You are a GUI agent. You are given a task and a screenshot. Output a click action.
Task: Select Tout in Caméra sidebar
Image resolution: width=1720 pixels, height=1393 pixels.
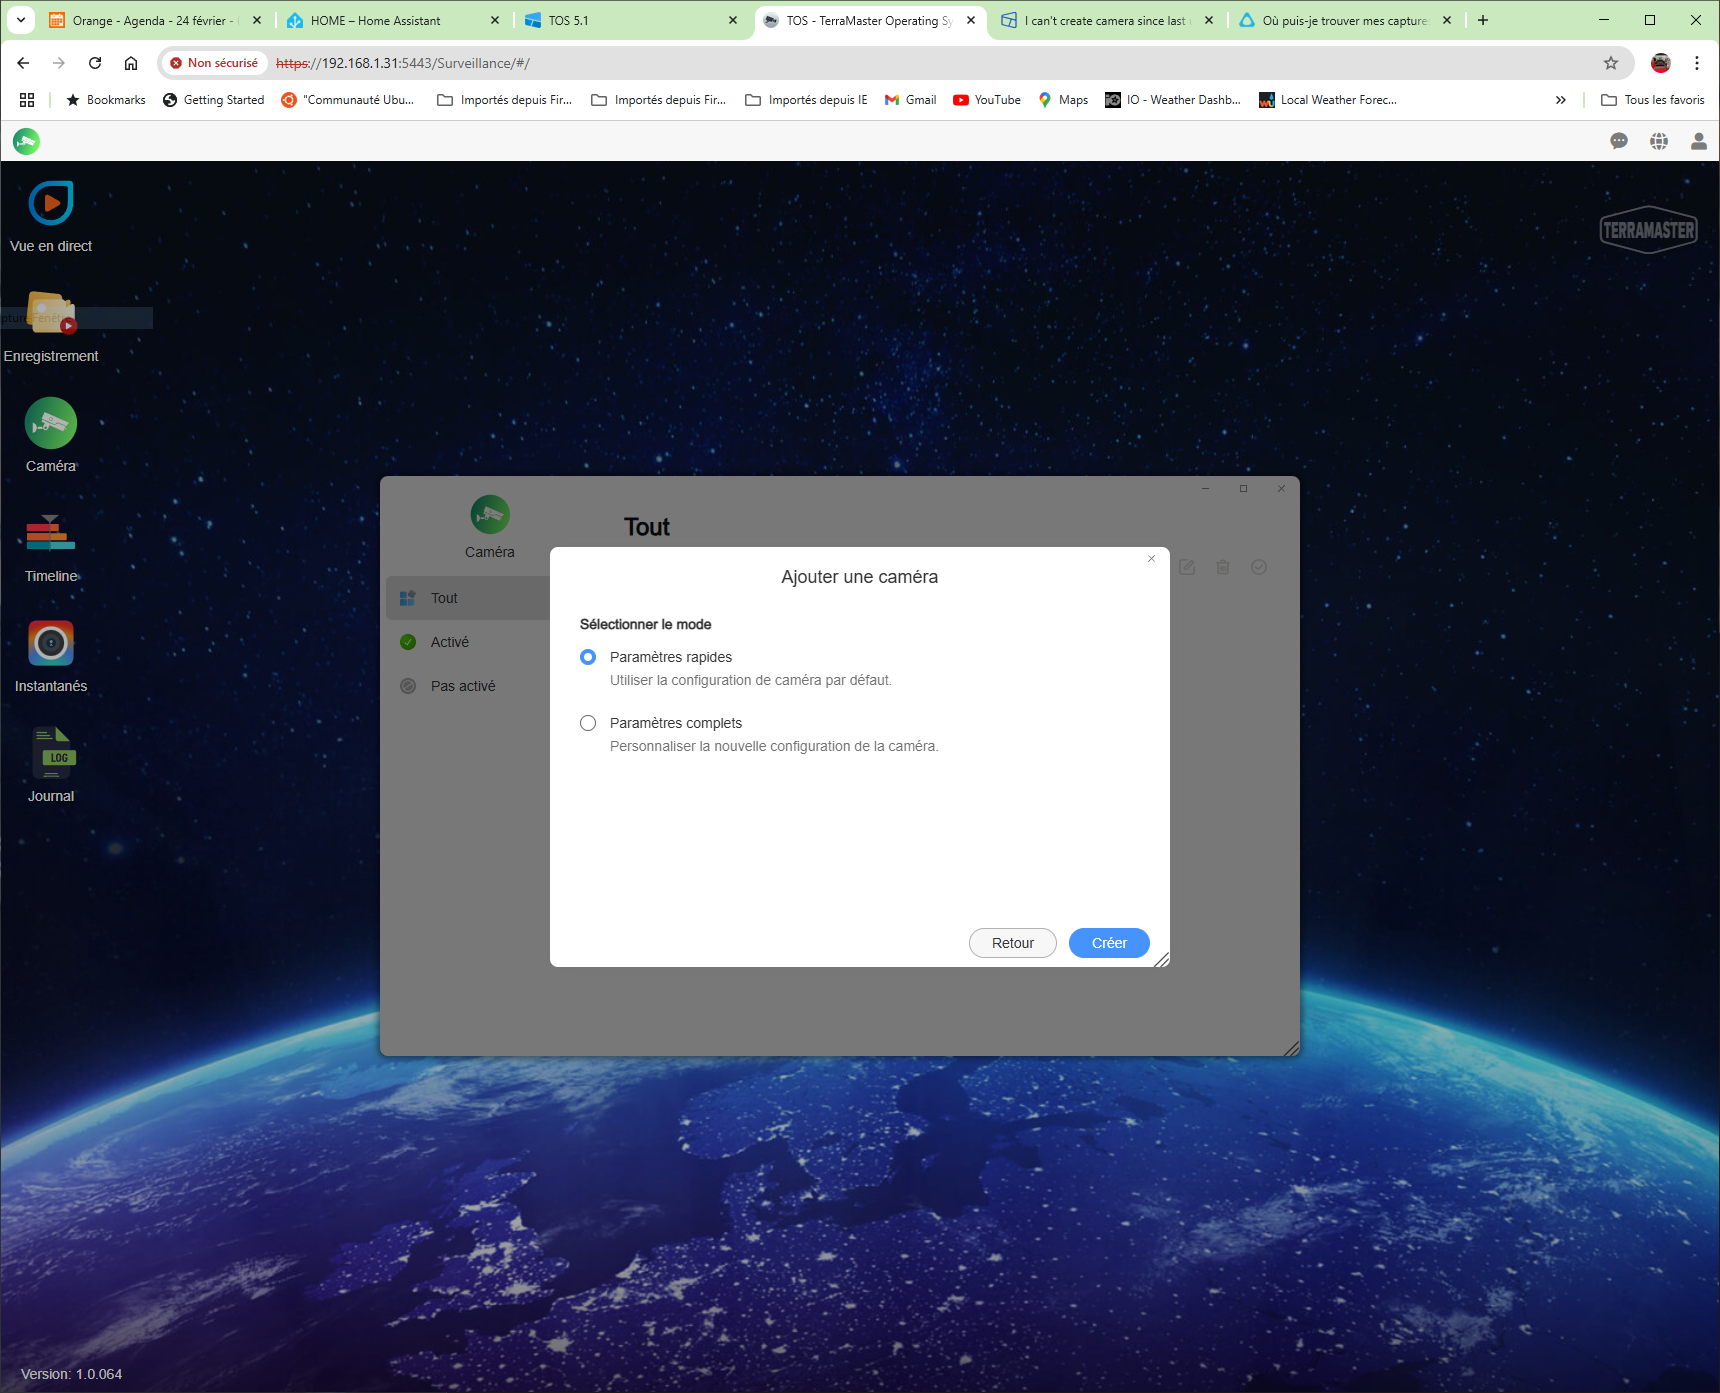[468, 598]
